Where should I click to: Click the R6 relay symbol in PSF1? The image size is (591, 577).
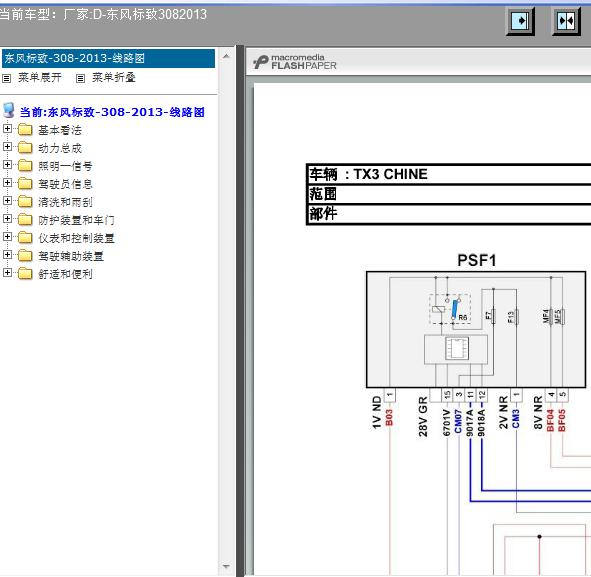pos(450,309)
